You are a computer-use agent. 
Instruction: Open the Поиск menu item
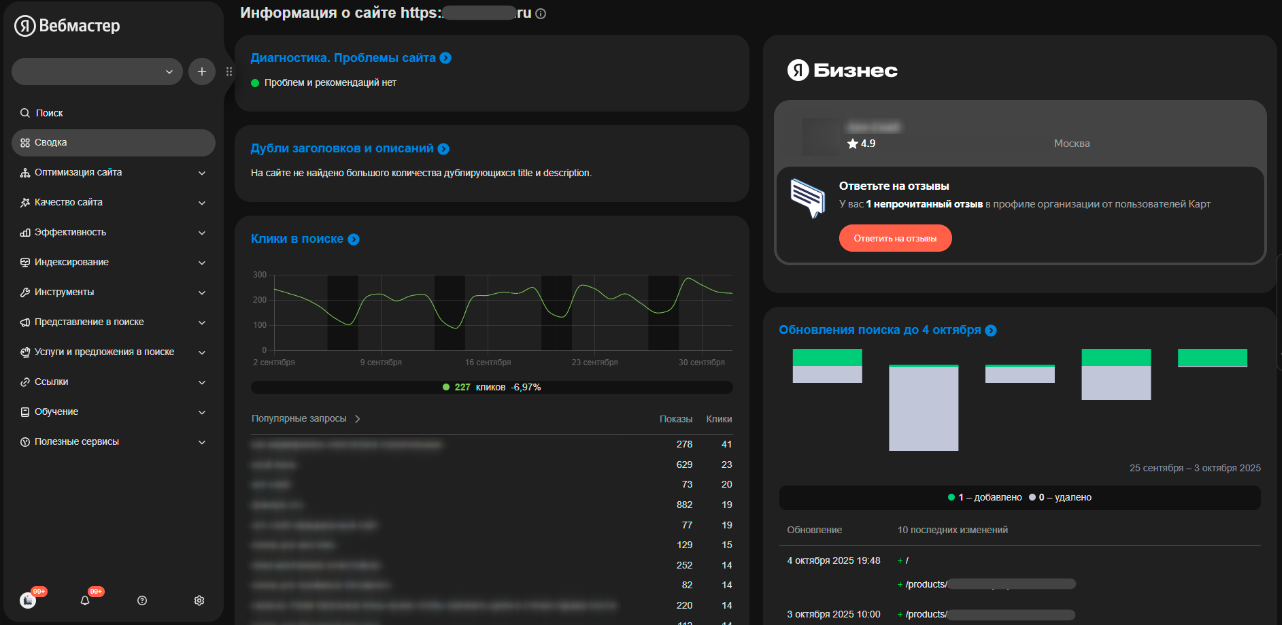[x=49, y=113]
